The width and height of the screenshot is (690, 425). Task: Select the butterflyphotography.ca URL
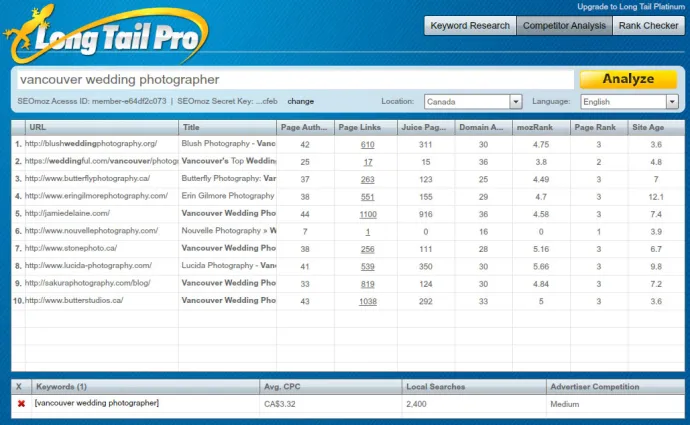(87, 178)
